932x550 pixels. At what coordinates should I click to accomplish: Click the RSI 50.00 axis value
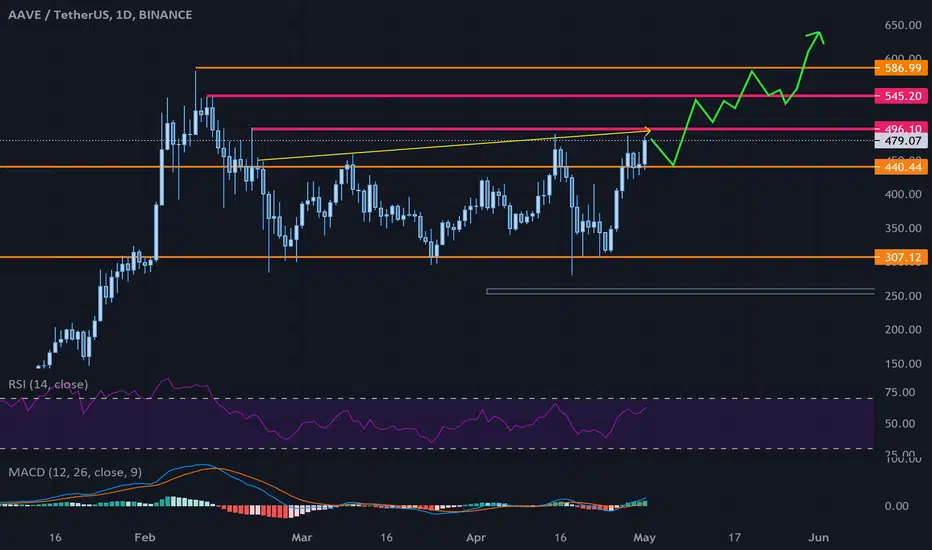tap(900, 423)
